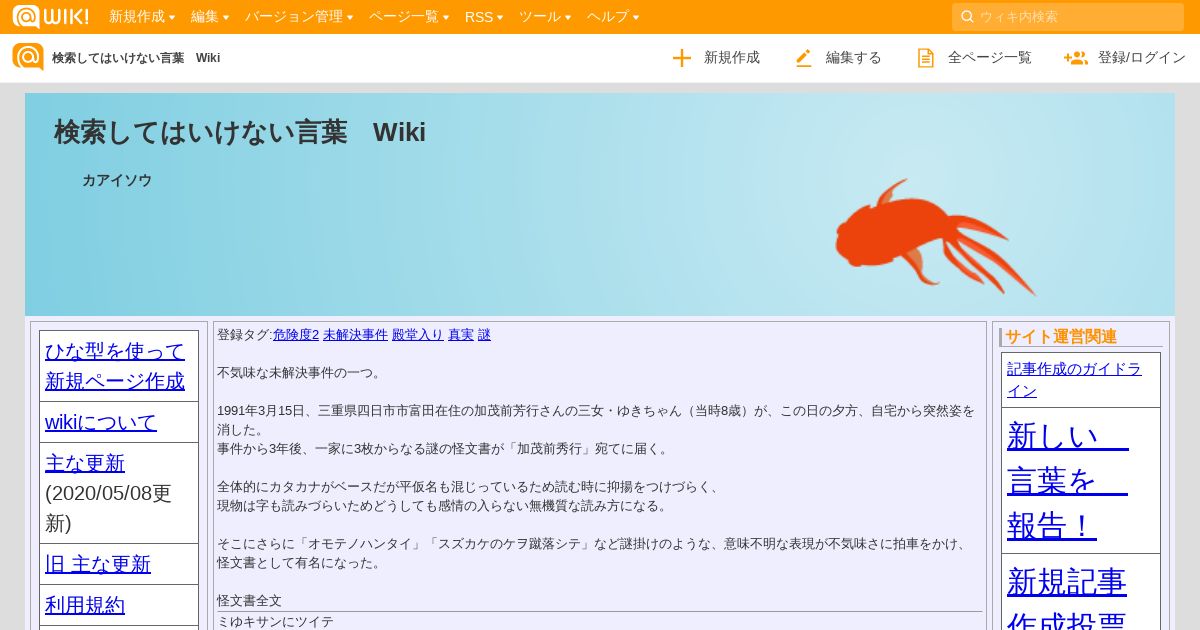The height and width of the screenshot is (630, 1200).
Task: Click the page title カアイソウ
Action: [117, 180]
